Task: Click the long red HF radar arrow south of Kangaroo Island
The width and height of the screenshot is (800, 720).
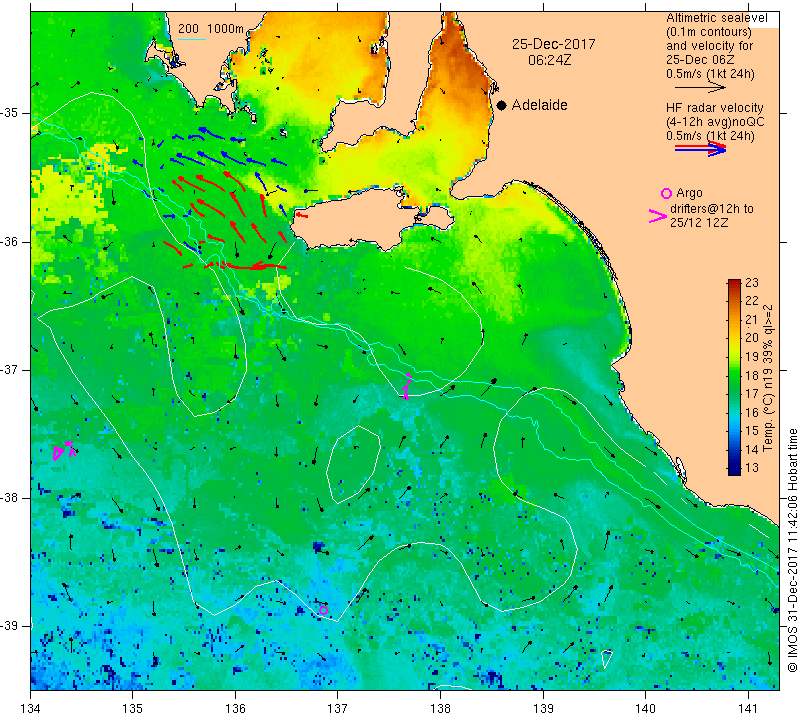Action: [x=255, y=266]
